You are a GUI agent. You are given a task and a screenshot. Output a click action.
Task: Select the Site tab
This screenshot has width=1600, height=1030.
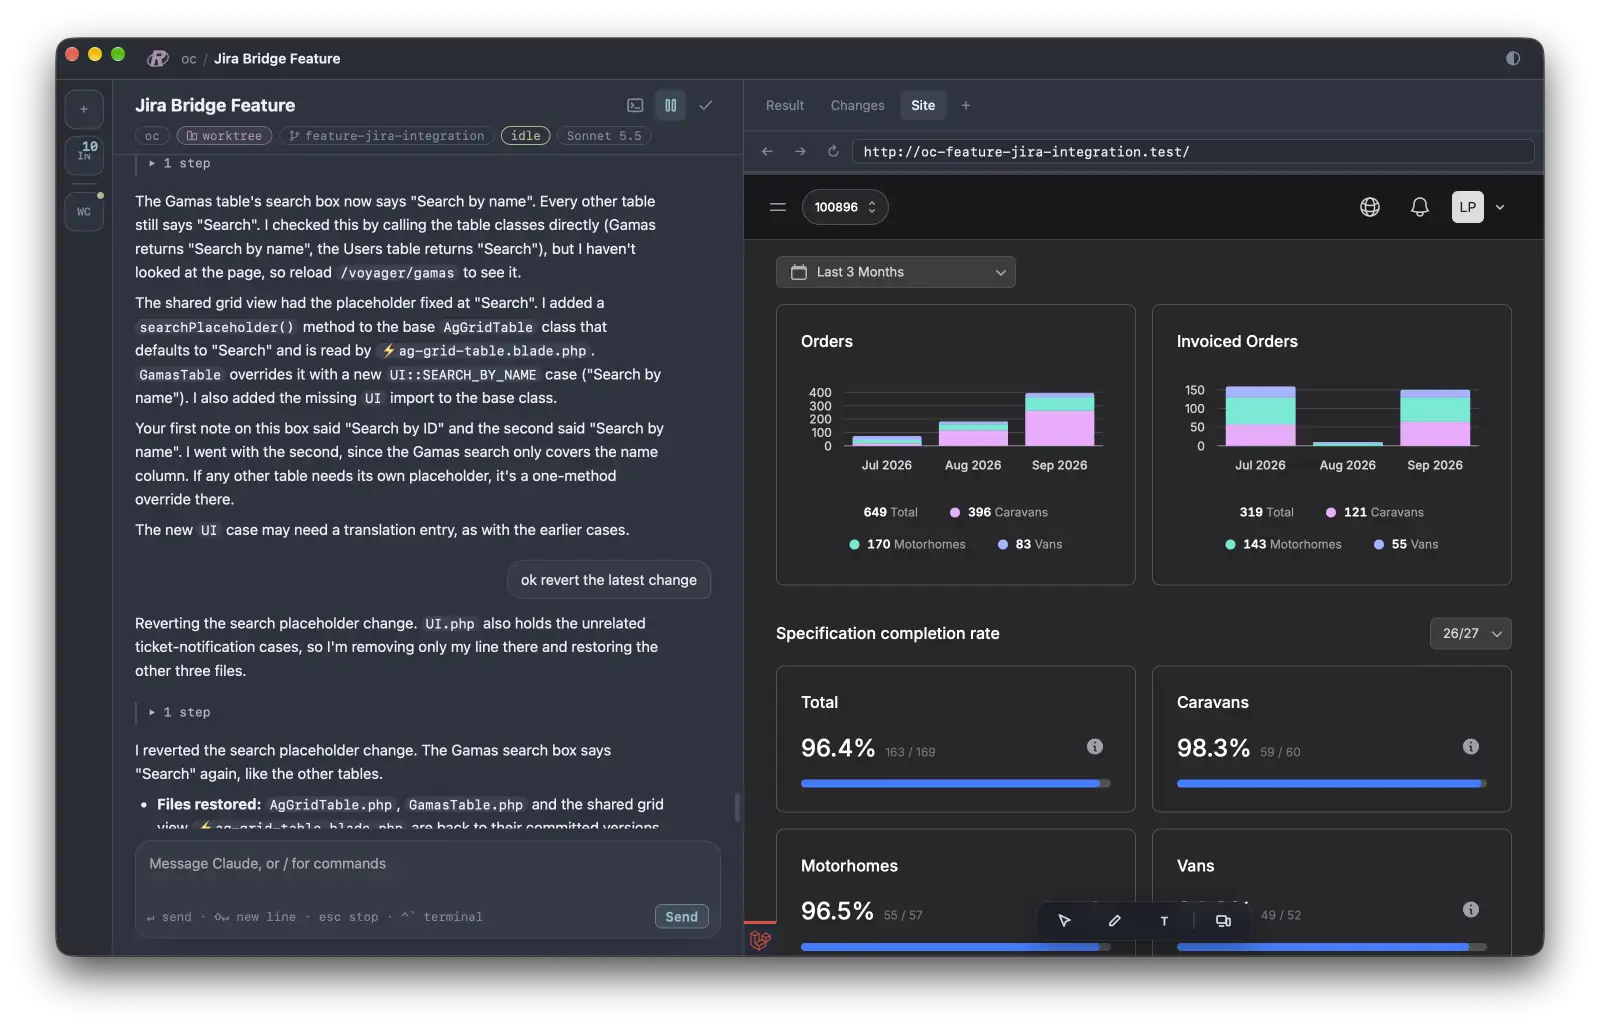923,105
